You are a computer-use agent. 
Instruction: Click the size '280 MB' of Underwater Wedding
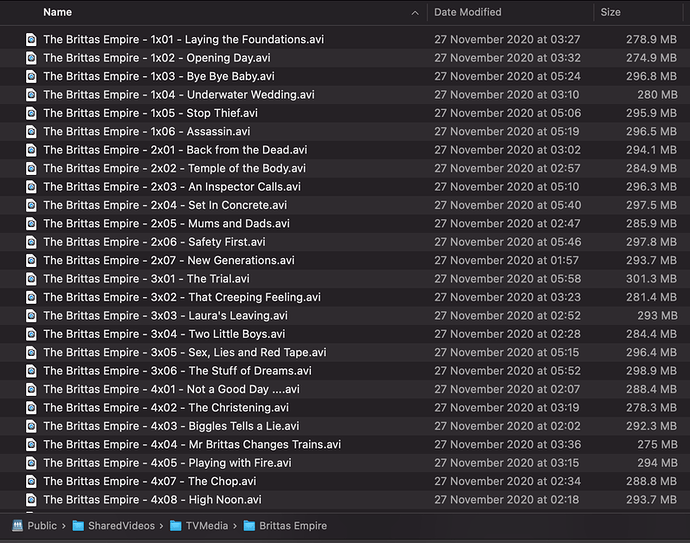[x=657, y=95]
